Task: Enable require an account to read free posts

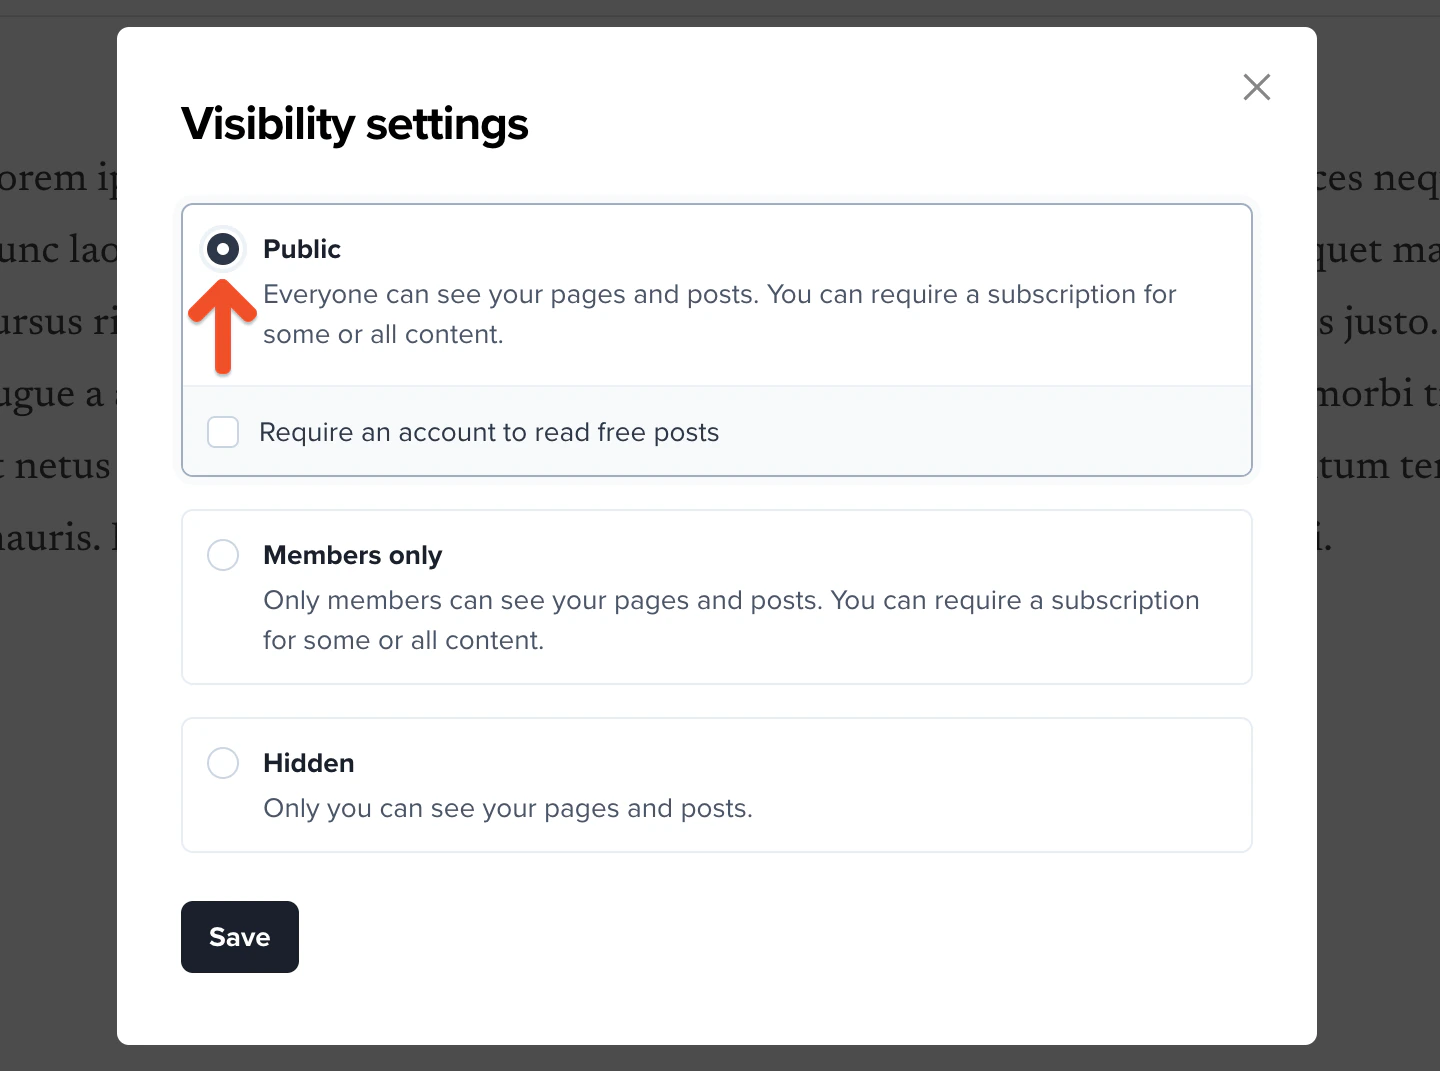Action: click(222, 432)
